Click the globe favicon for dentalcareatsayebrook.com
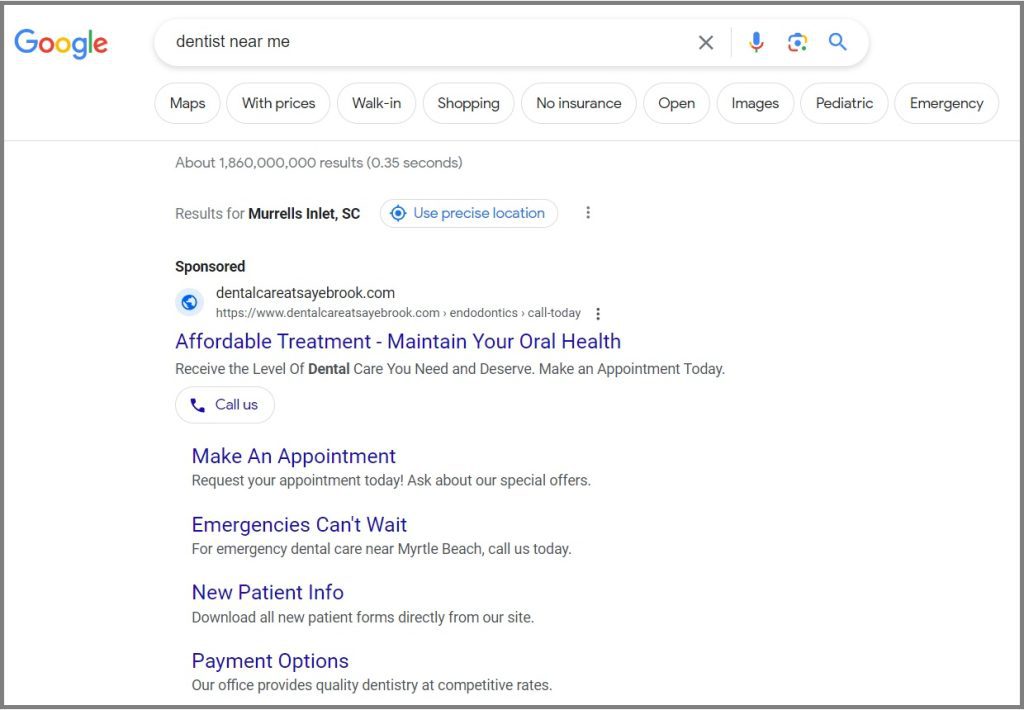This screenshot has width=1024, height=710. click(189, 302)
